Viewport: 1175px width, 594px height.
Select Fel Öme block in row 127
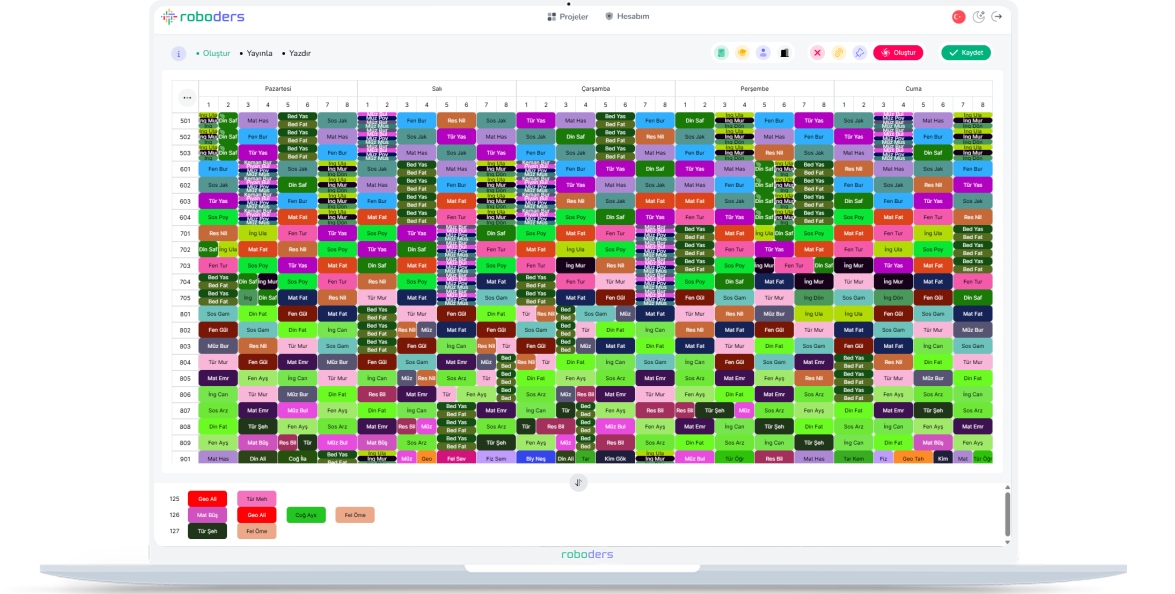(x=257, y=531)
